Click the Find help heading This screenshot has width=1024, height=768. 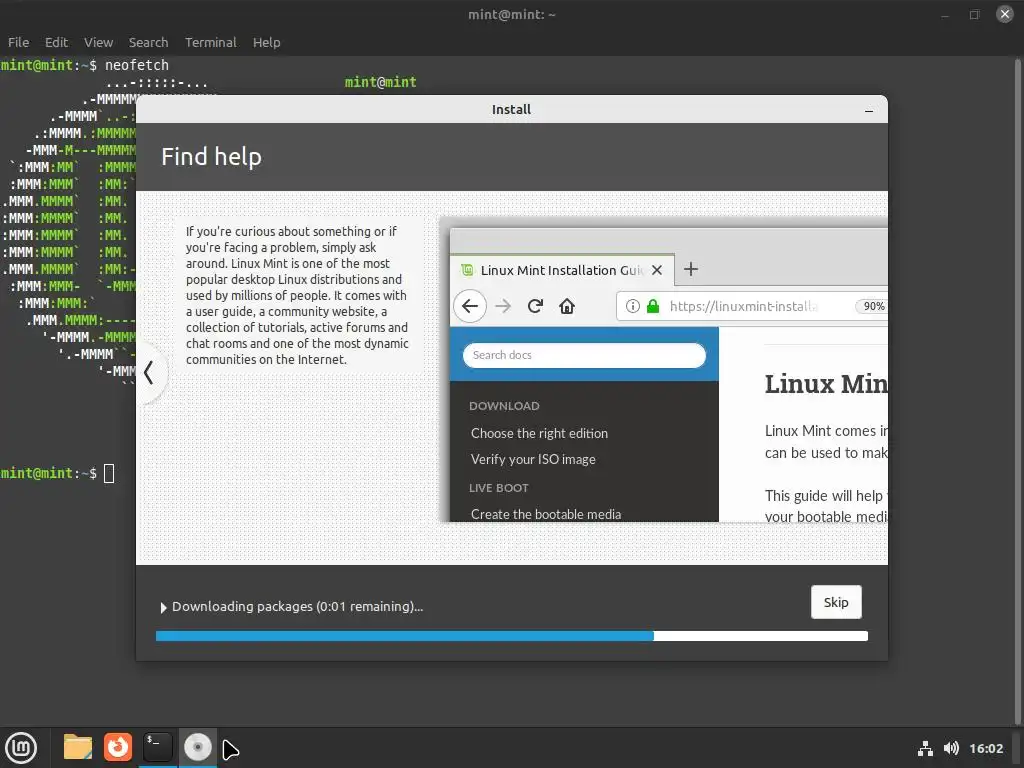pos(211,157)
